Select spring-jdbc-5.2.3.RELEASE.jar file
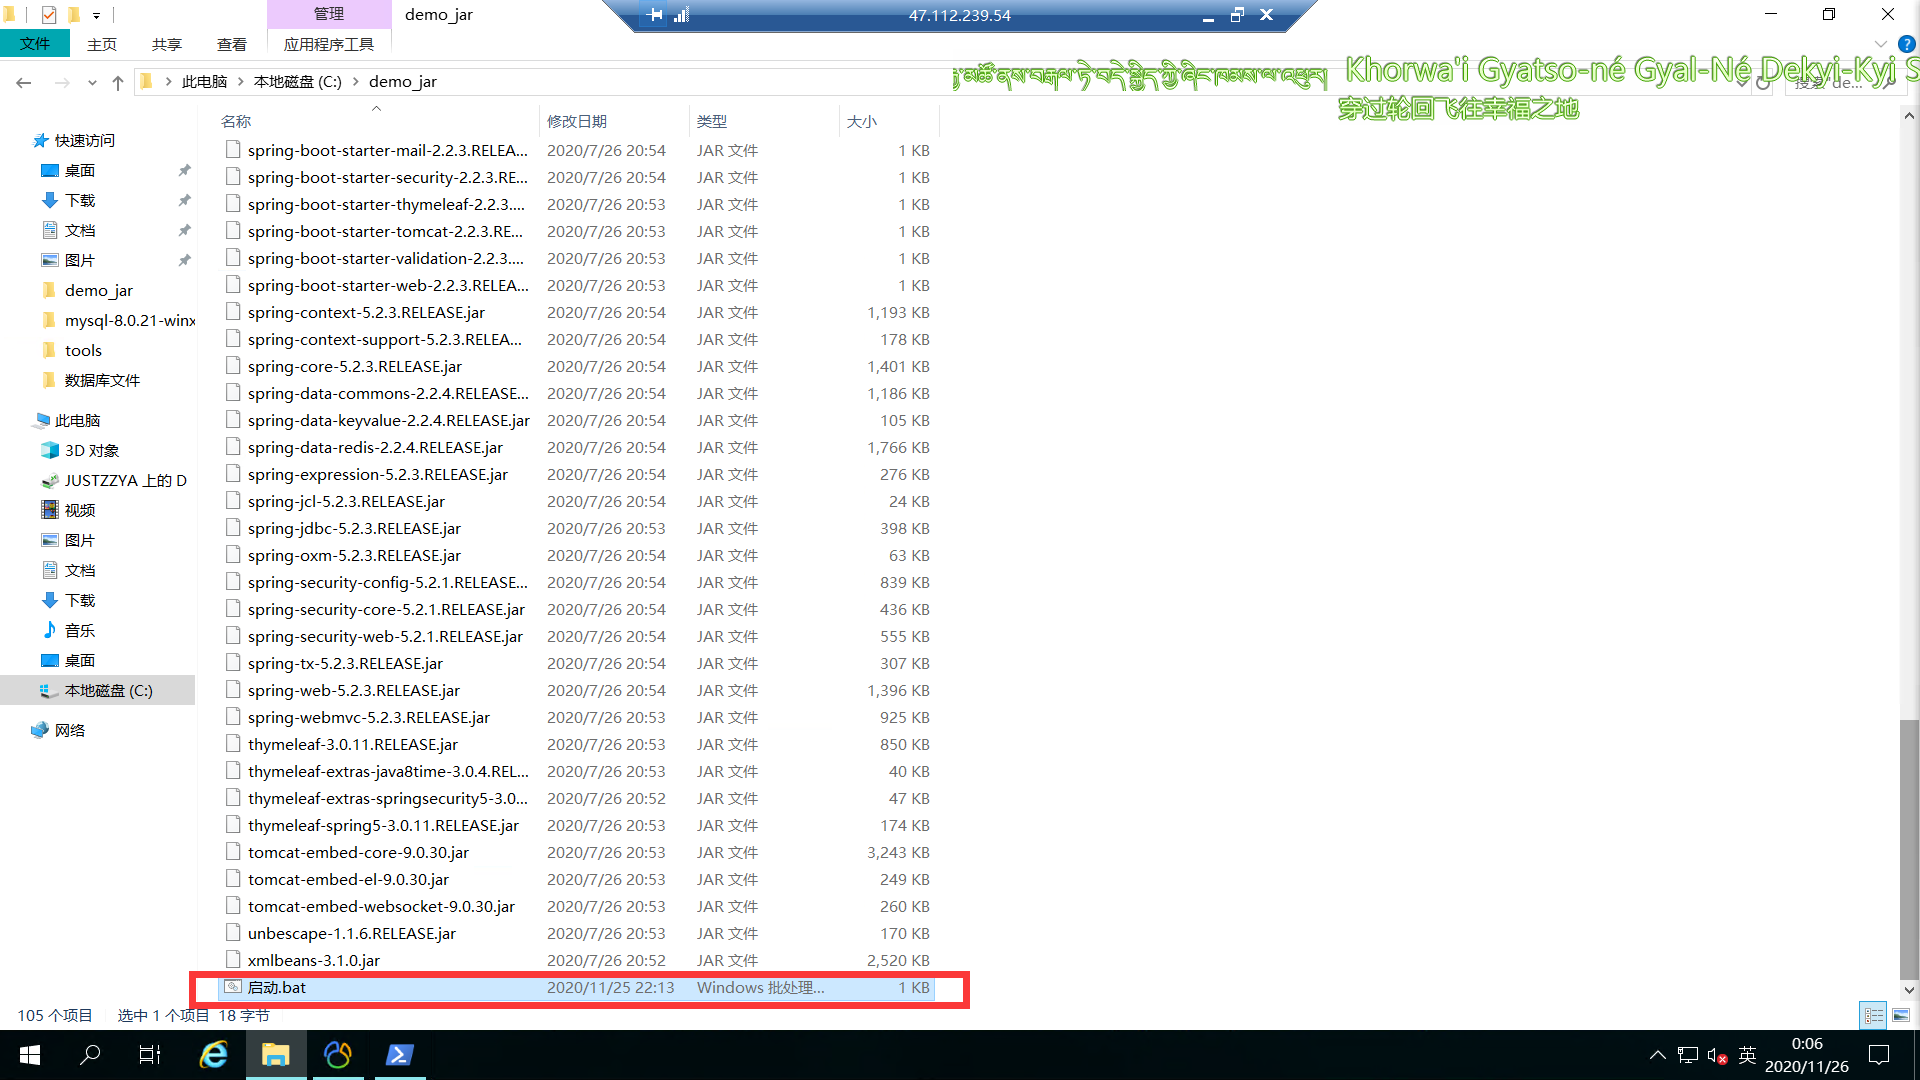Screen dimensions: 1920x1080 (x=355, y=529)
